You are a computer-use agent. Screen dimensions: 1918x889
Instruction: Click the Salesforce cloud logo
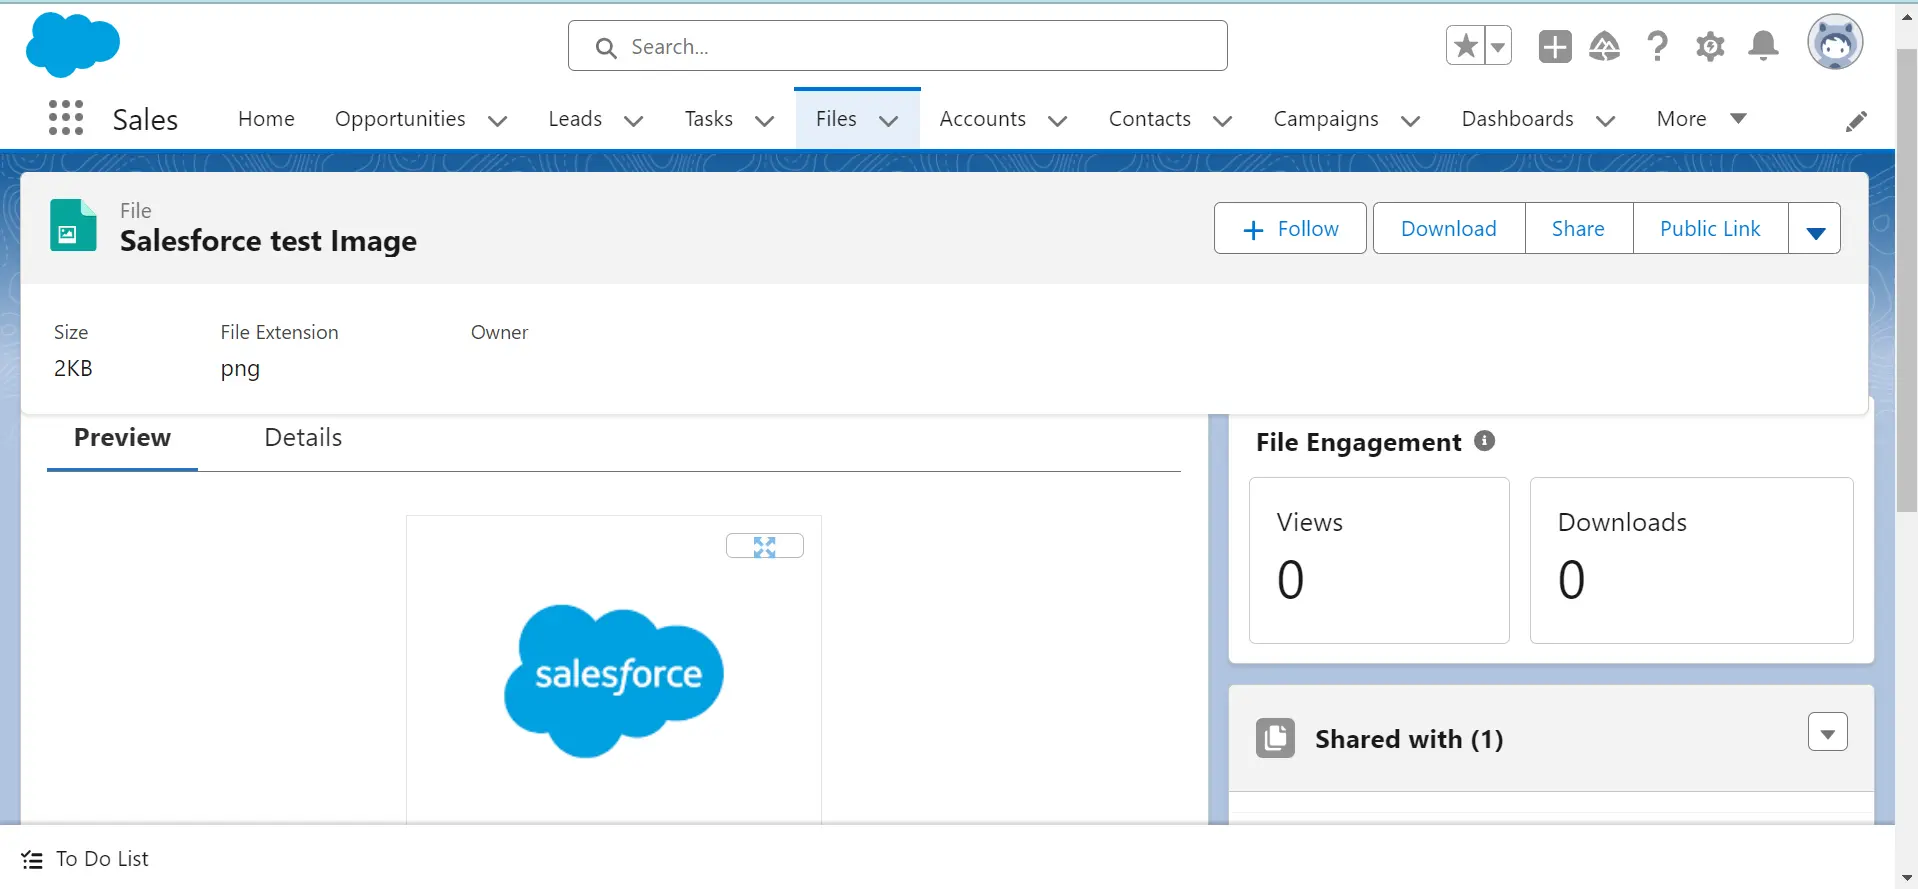[x=73, y=45]
